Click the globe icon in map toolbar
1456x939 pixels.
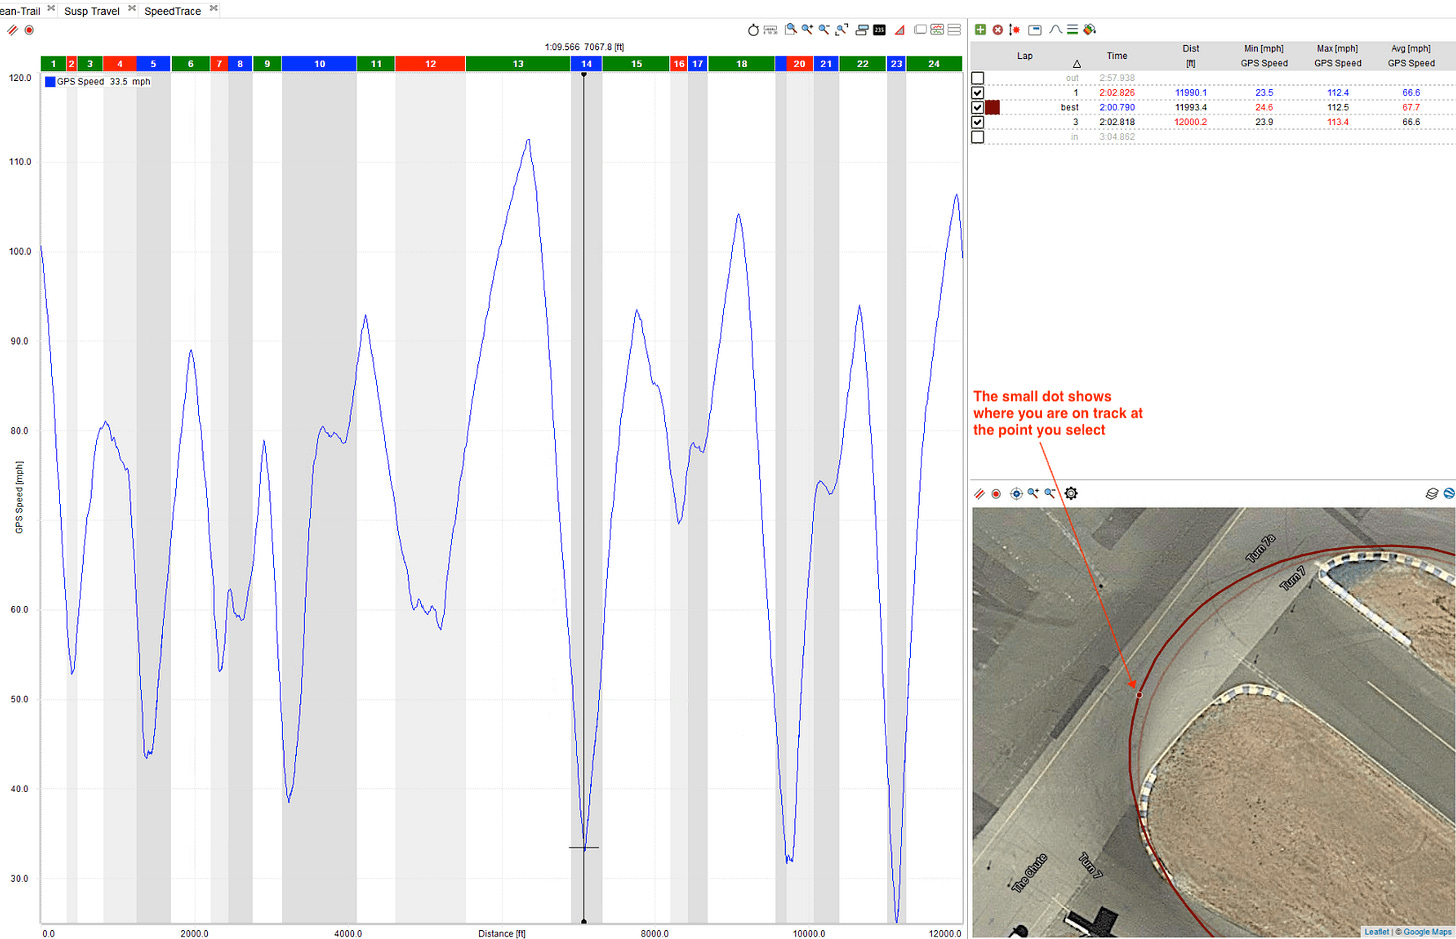[1449, 494]
